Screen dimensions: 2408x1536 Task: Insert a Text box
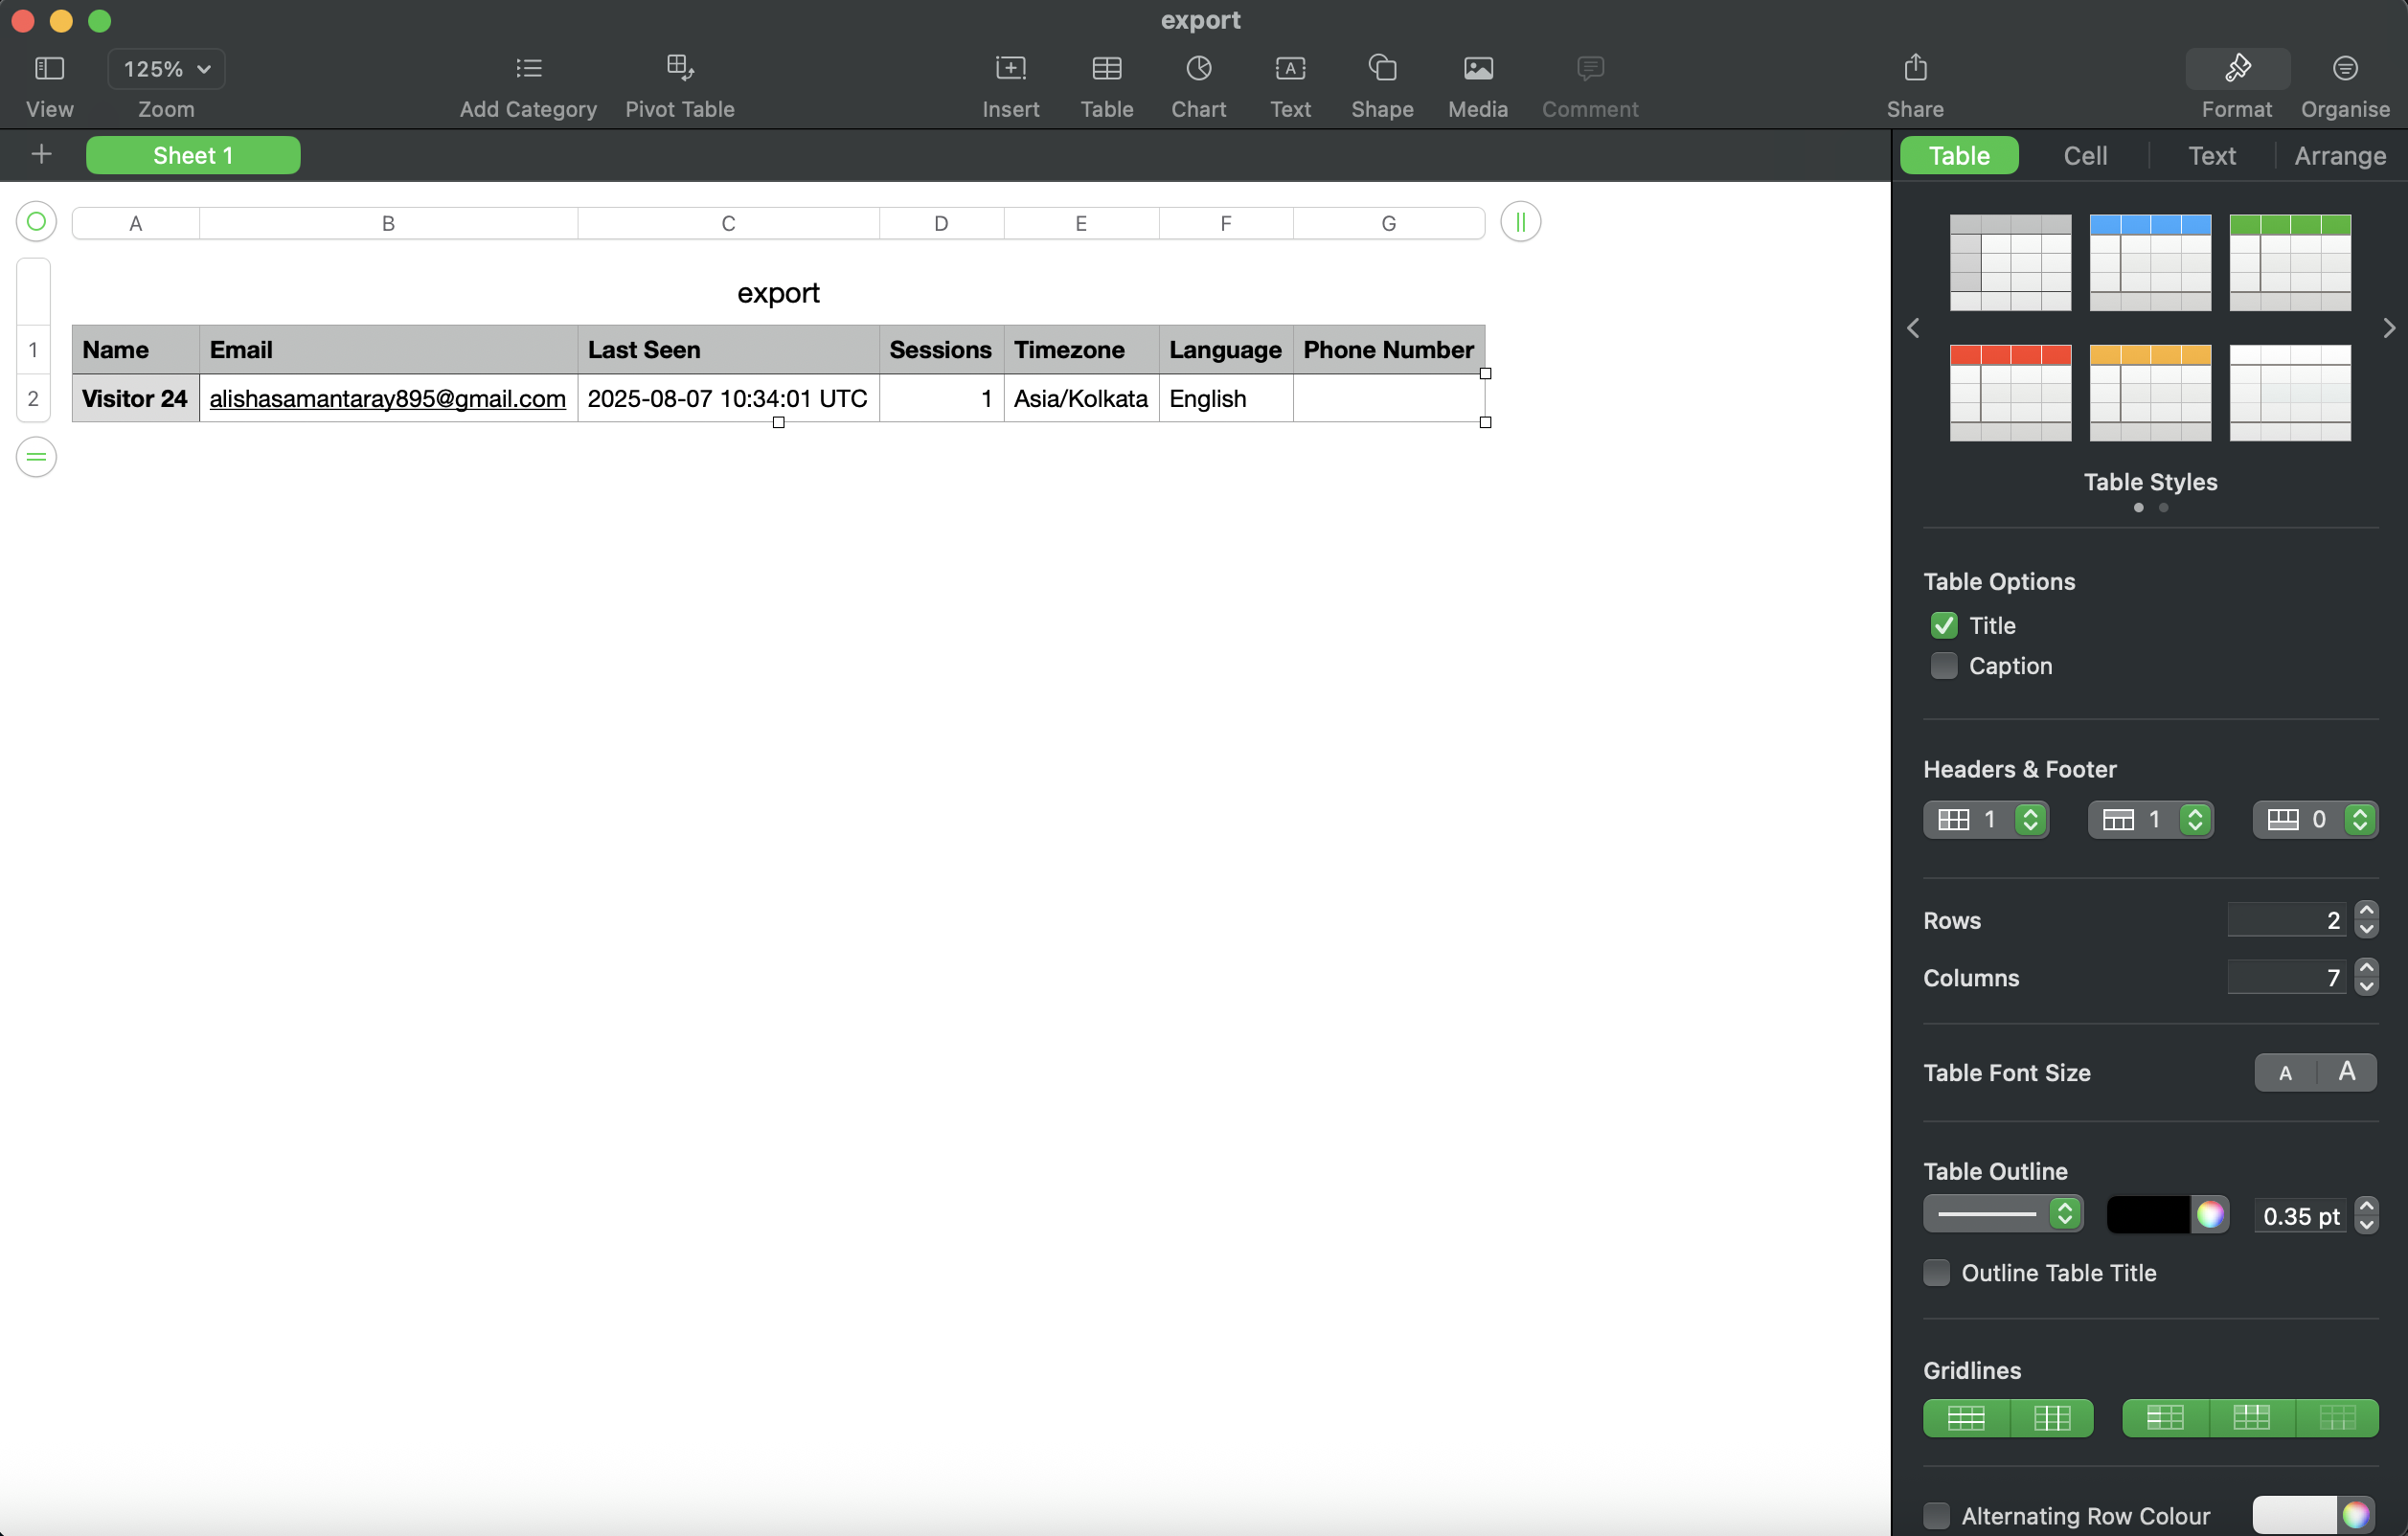[1289, 84]
